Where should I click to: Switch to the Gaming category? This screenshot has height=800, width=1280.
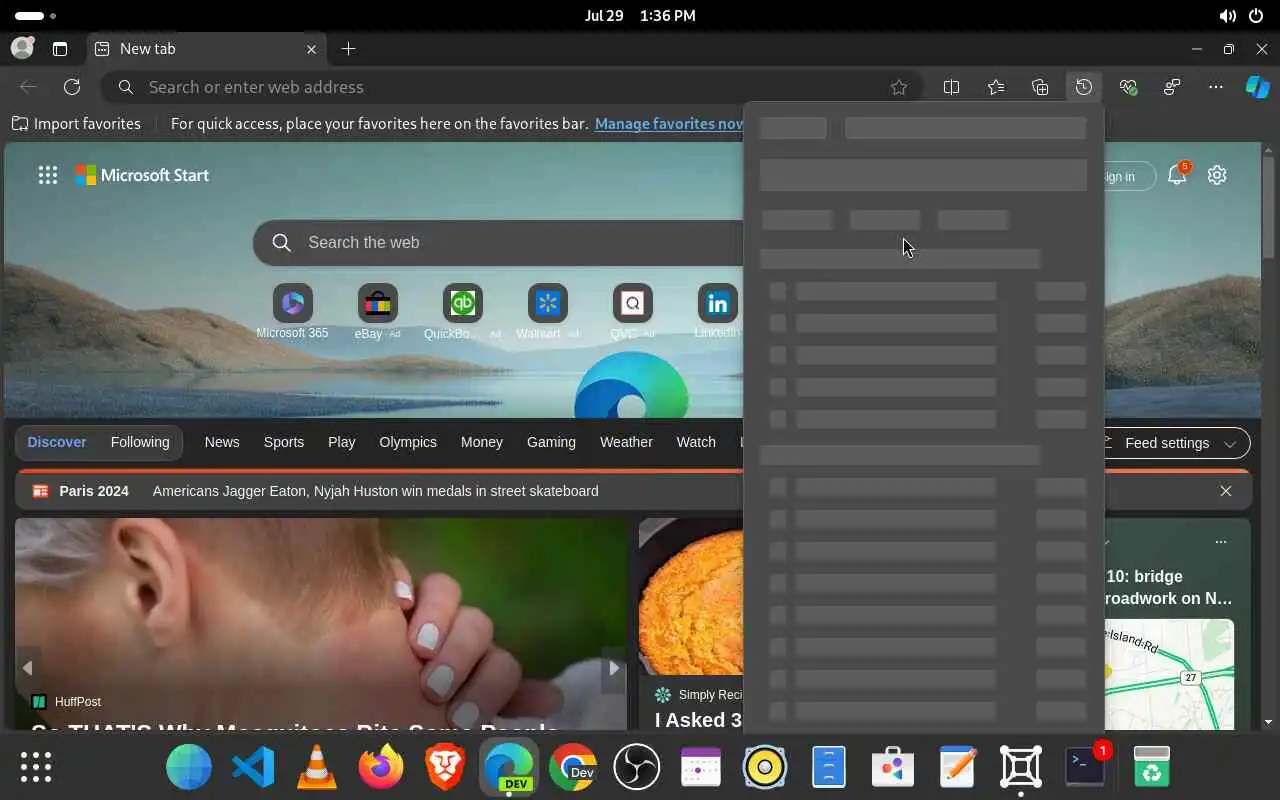(551, 442)
